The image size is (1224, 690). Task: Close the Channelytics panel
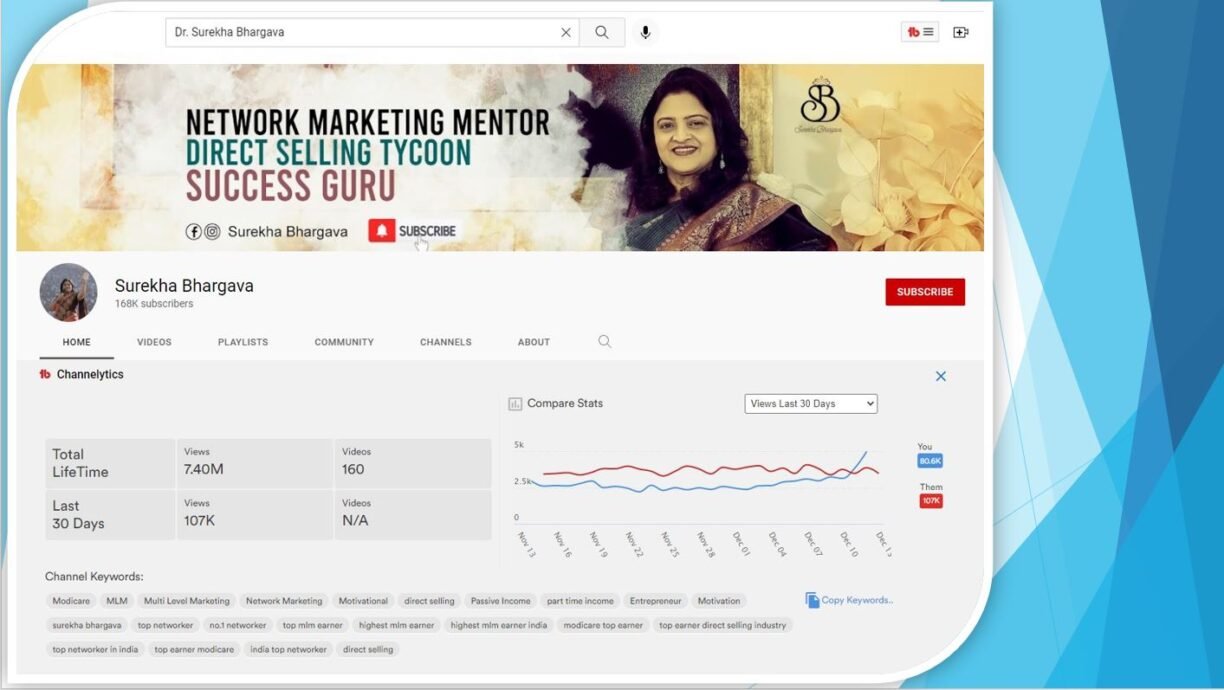pos(940,376)
